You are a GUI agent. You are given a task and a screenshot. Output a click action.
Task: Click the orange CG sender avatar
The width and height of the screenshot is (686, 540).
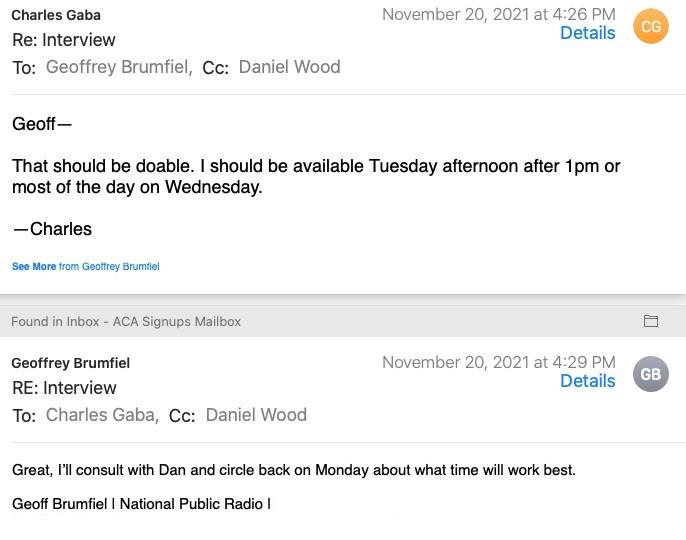(x=650, y=27)
